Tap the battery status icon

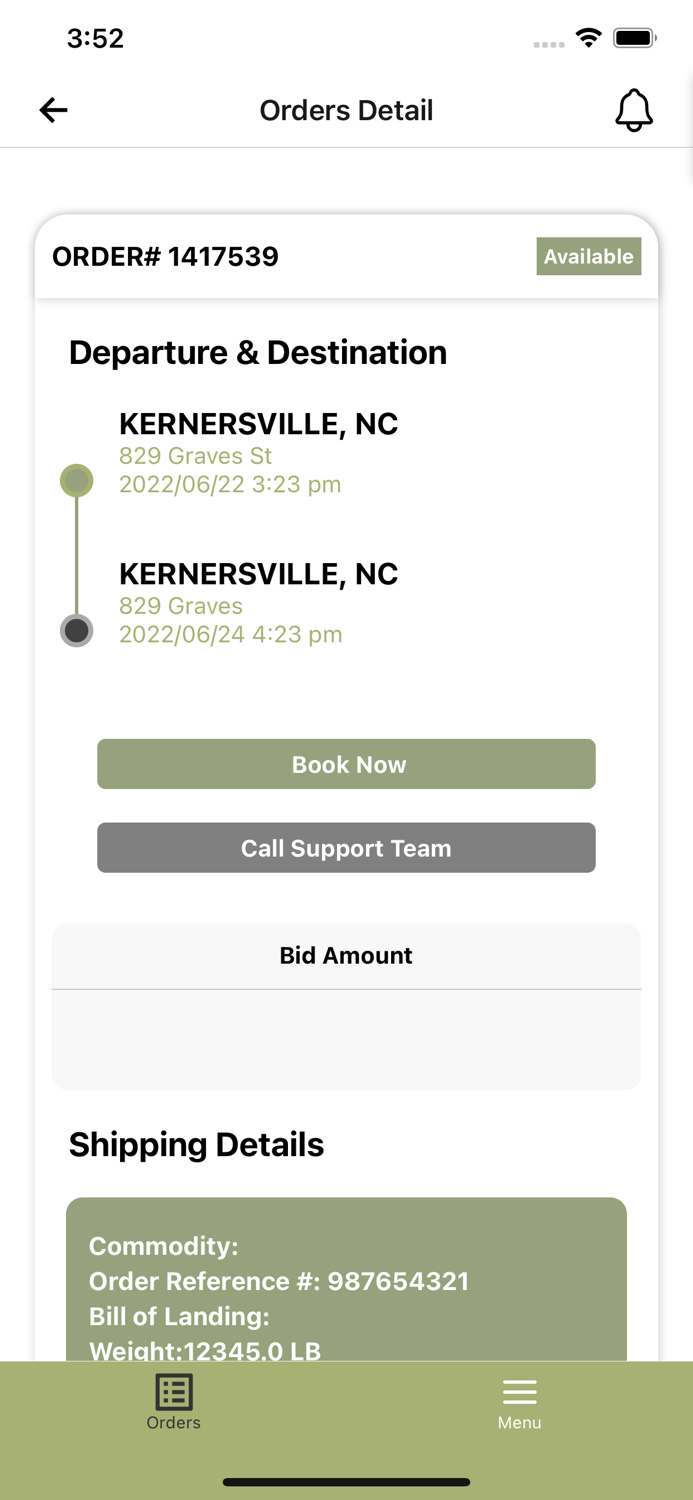pyautogui.click(x=634, y=39)
